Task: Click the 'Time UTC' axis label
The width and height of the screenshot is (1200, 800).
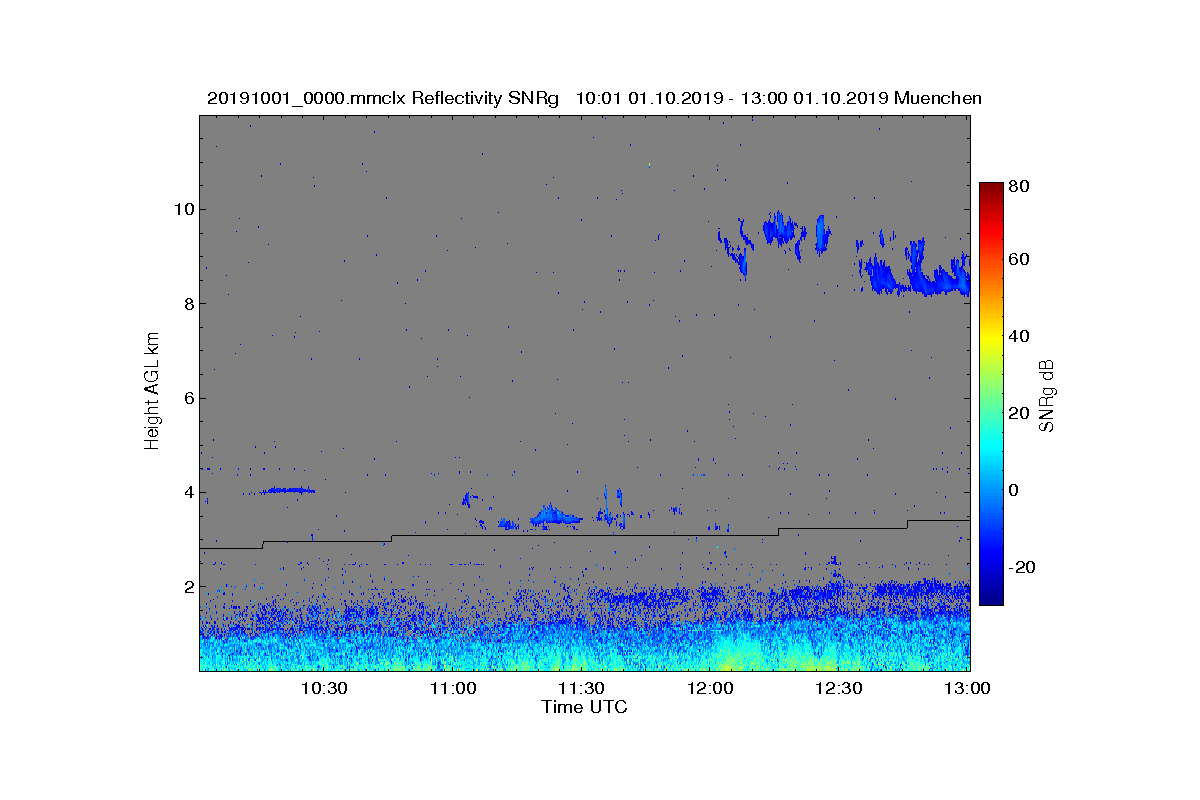Action: coord(585,707)
